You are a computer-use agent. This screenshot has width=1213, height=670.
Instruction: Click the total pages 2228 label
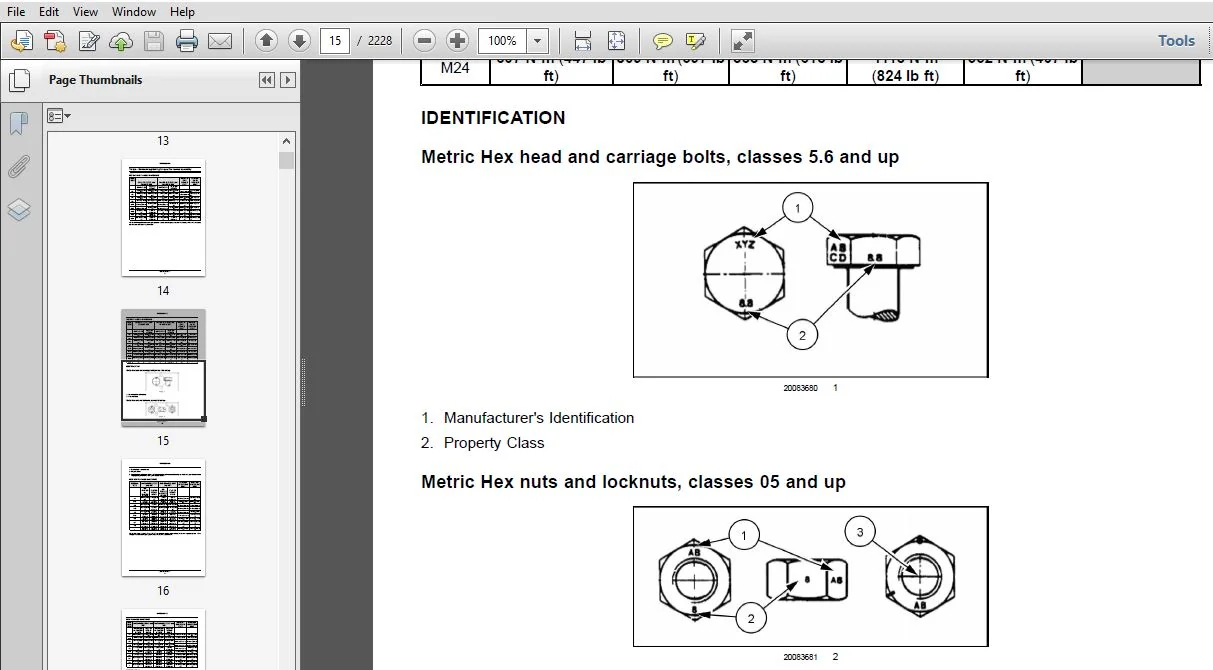pyautogui.click(x=380, y=41)
